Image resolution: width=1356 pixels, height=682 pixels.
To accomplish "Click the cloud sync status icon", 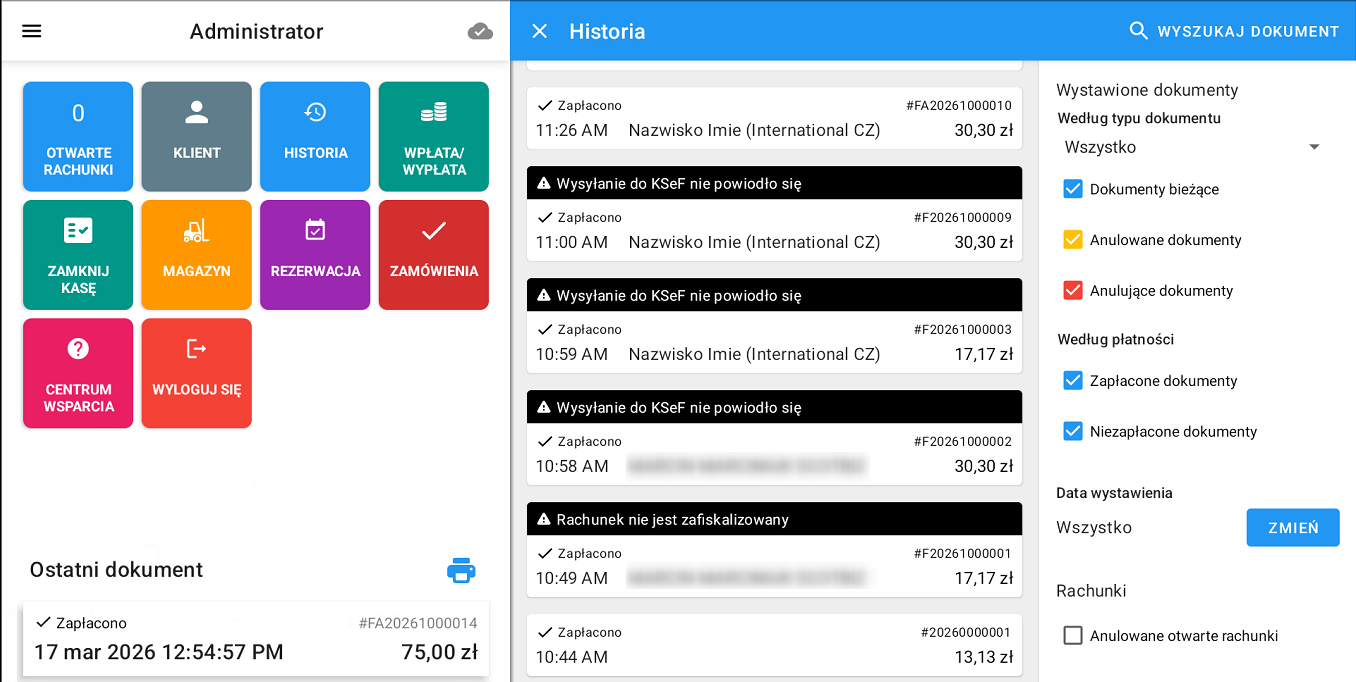I will pyautogui.click(x=480, y=31).
